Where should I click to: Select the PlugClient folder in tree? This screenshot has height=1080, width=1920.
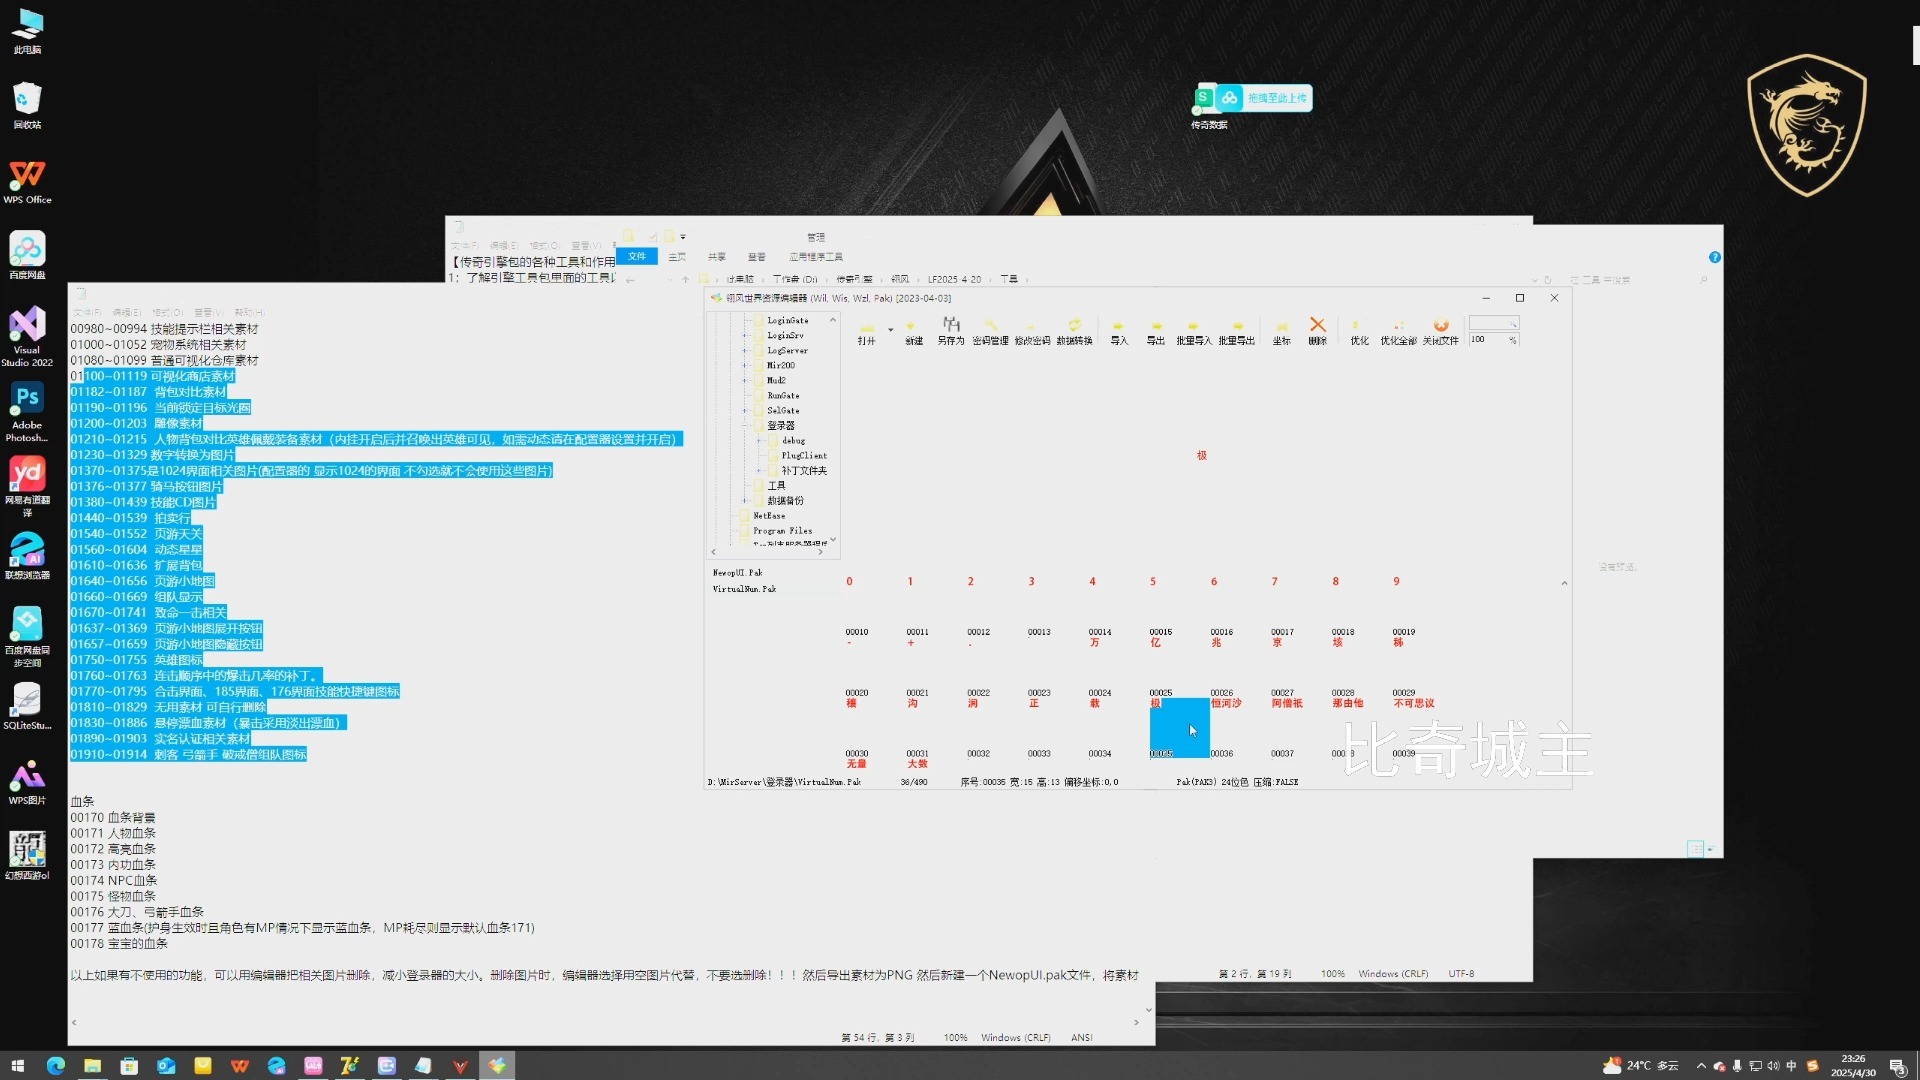point(803,455)
